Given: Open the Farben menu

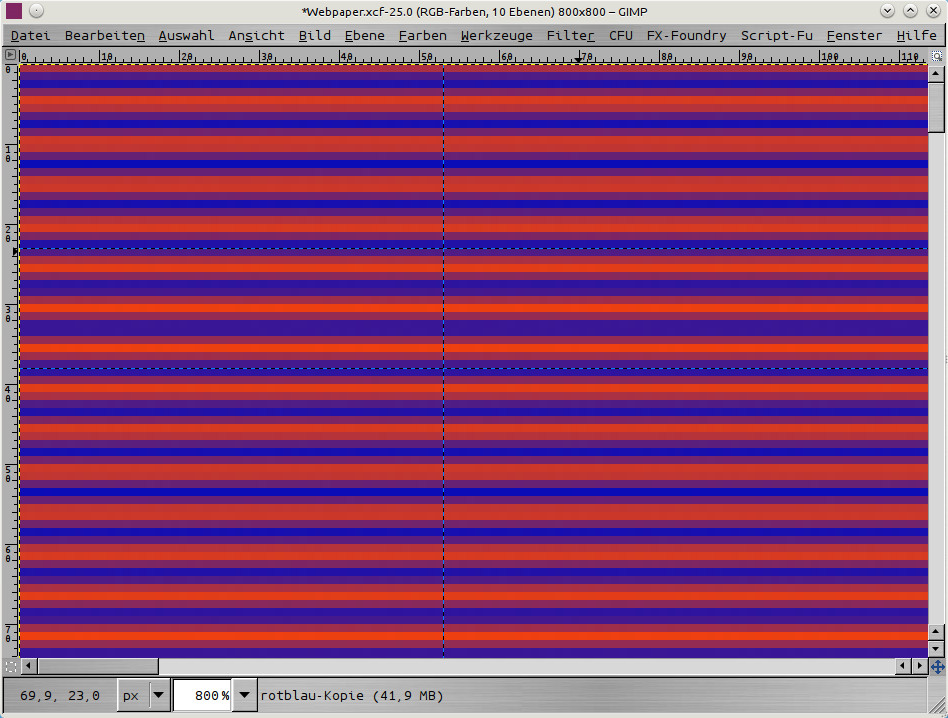Looking at the screenshot, I should tap(422, 35).
